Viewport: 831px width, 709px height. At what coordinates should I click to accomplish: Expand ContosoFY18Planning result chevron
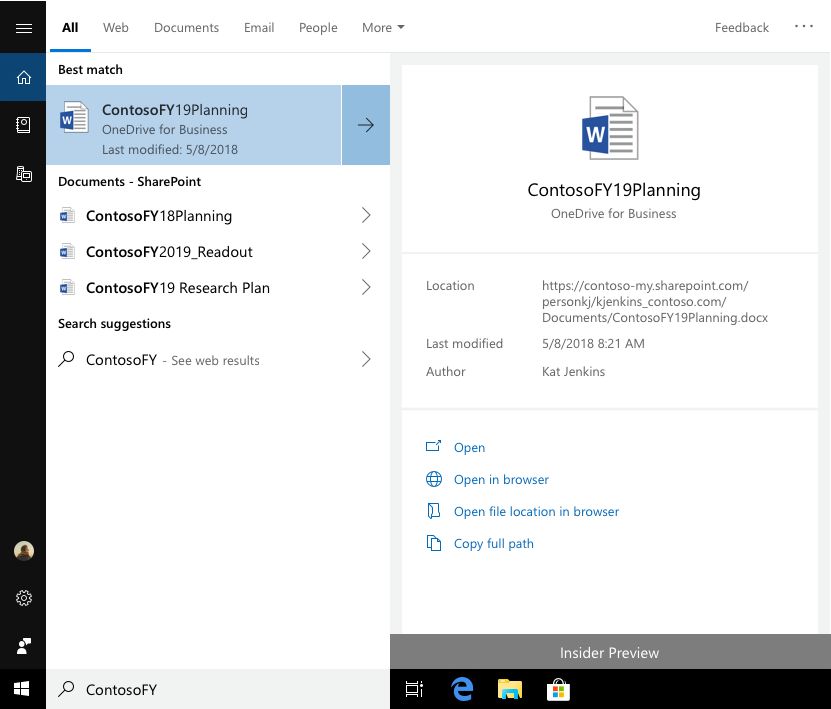pos(366,216)
